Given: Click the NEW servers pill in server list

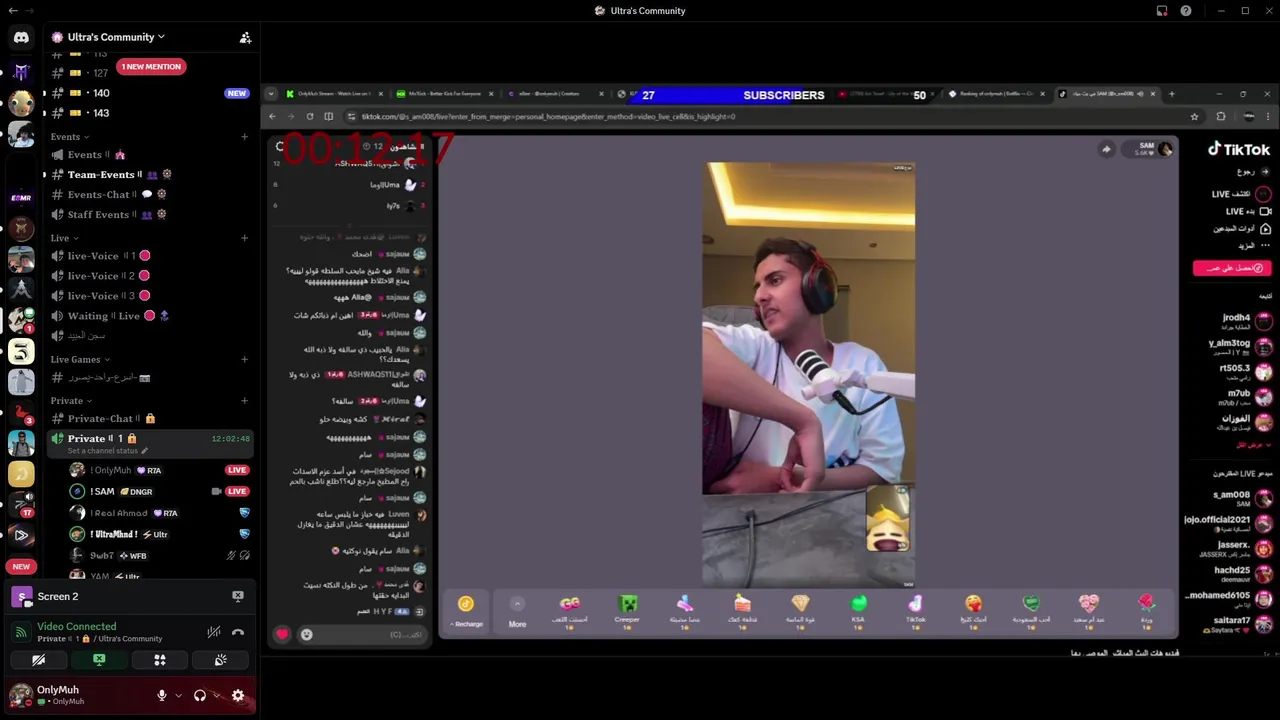Looking at the screenshot, I should [x=21, y=566].
